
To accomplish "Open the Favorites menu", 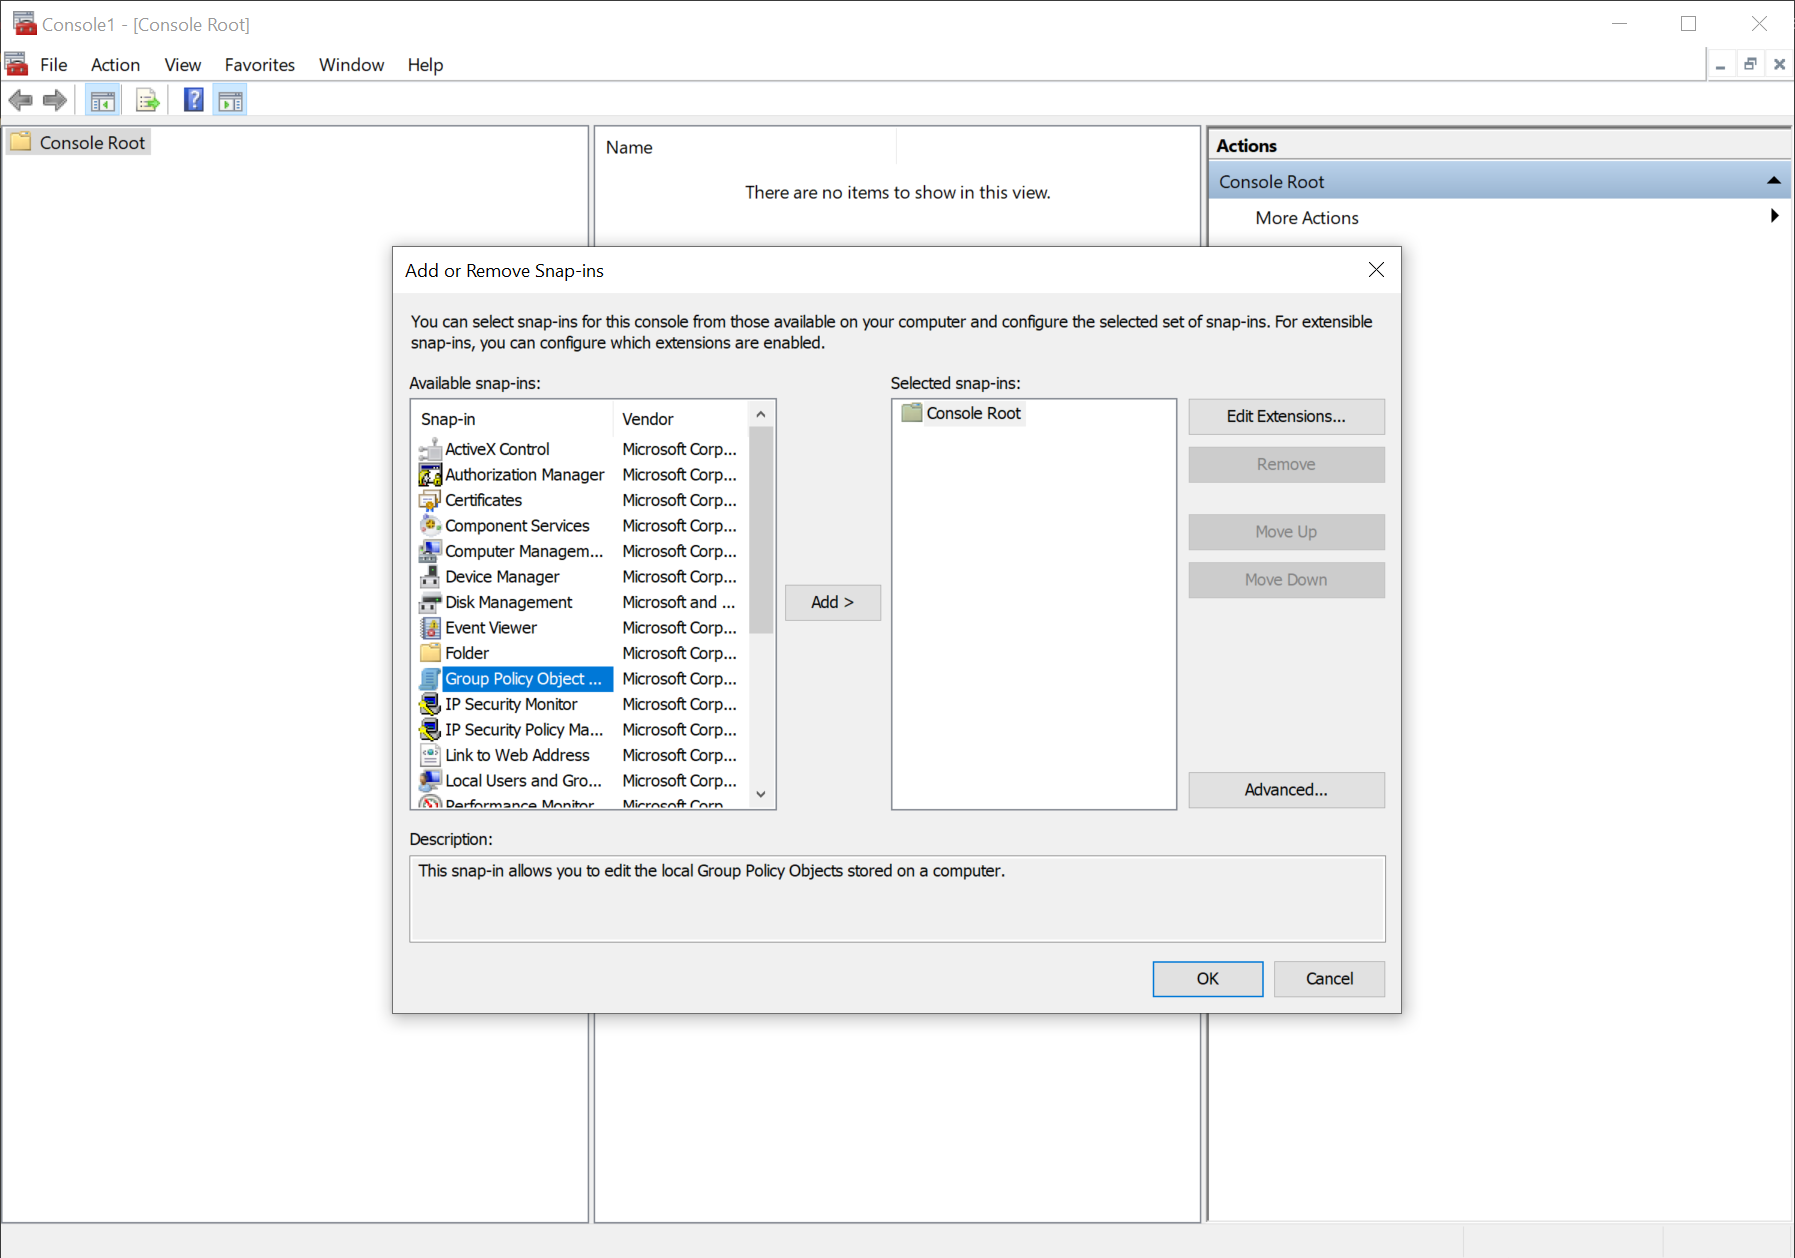I will (260, 65).
